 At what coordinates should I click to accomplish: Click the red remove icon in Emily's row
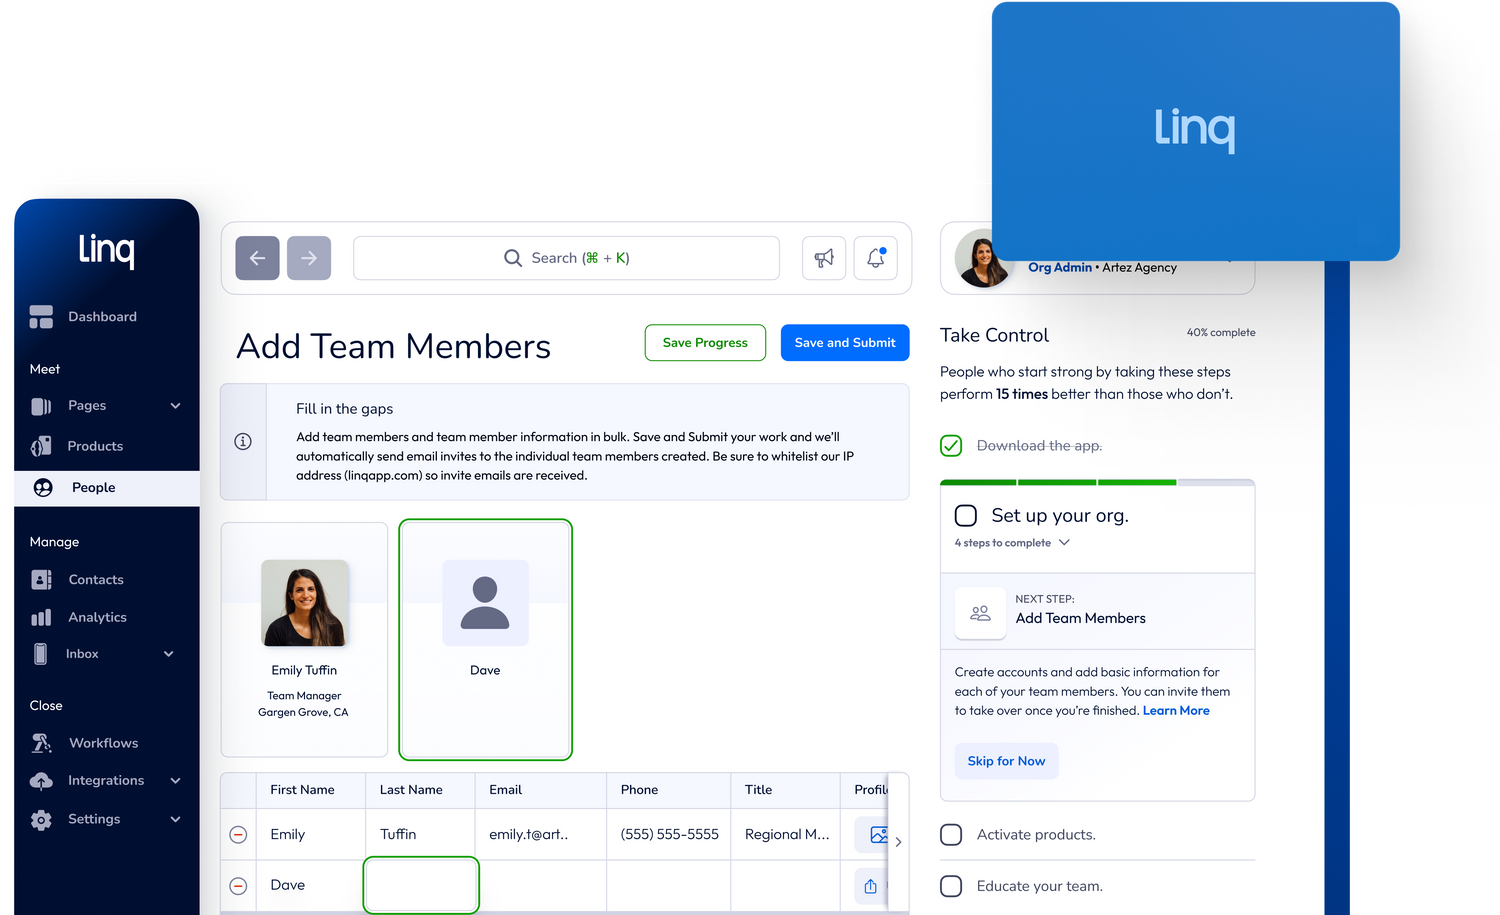(x=238, y=834)
